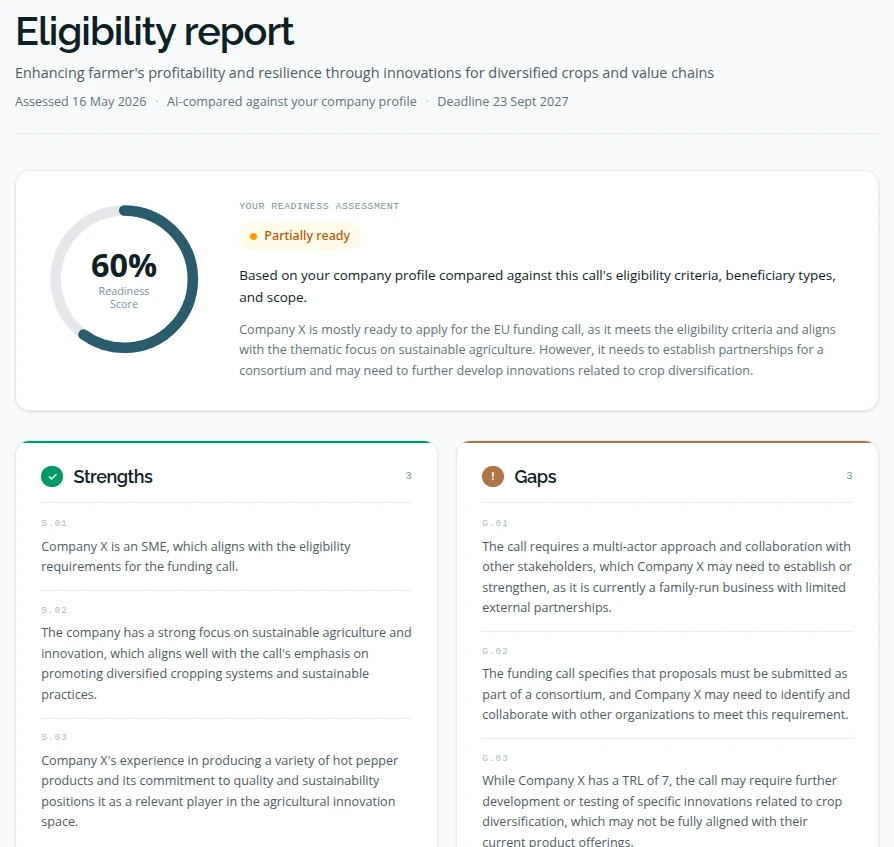Image resolution: width=894 pixels, height=847 pixels.
Task: Open strength item S.01 about SME eligibility
Action: [x=226, y=547]
